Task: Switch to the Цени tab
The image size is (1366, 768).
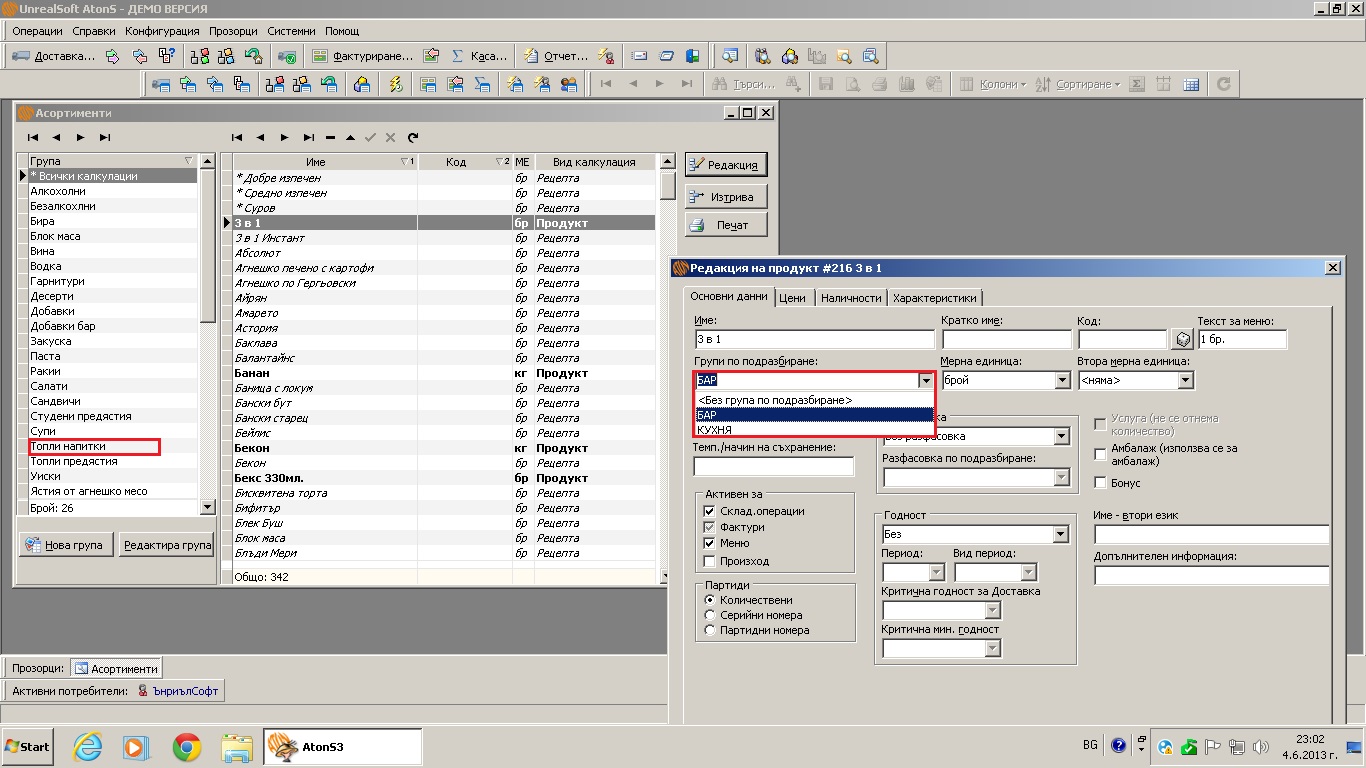Action: point(793,297)
